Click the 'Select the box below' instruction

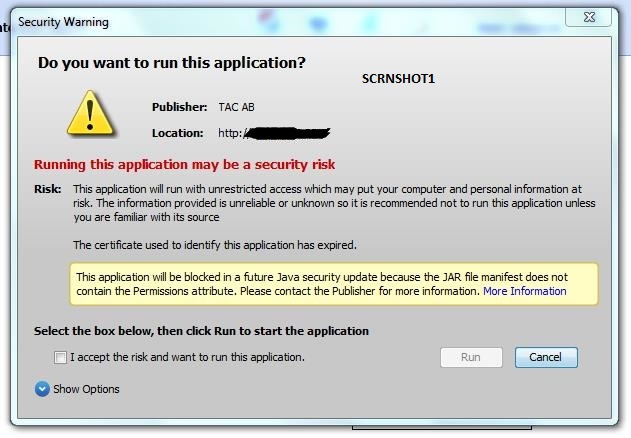tap(201, 331)
